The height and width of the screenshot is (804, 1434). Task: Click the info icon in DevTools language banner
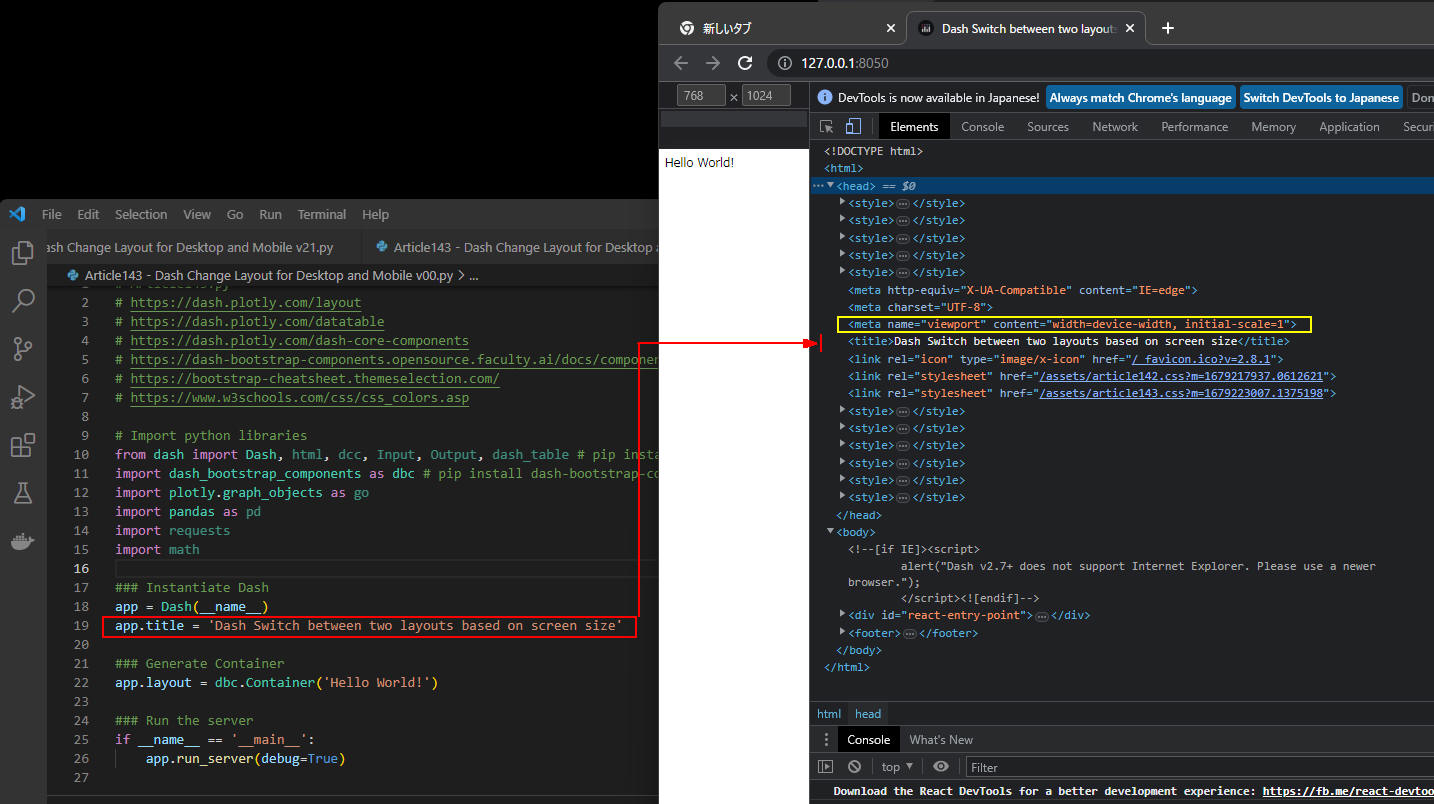click(825, 98)
